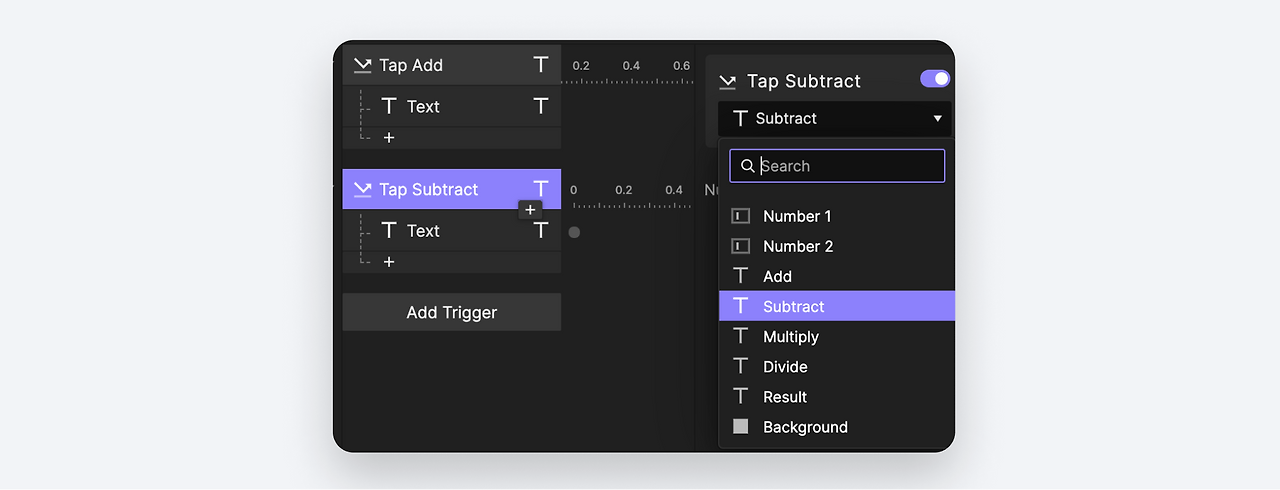1280x490 pixels.
Task: Choose Result from the layer list
Action: click(785, 397)
